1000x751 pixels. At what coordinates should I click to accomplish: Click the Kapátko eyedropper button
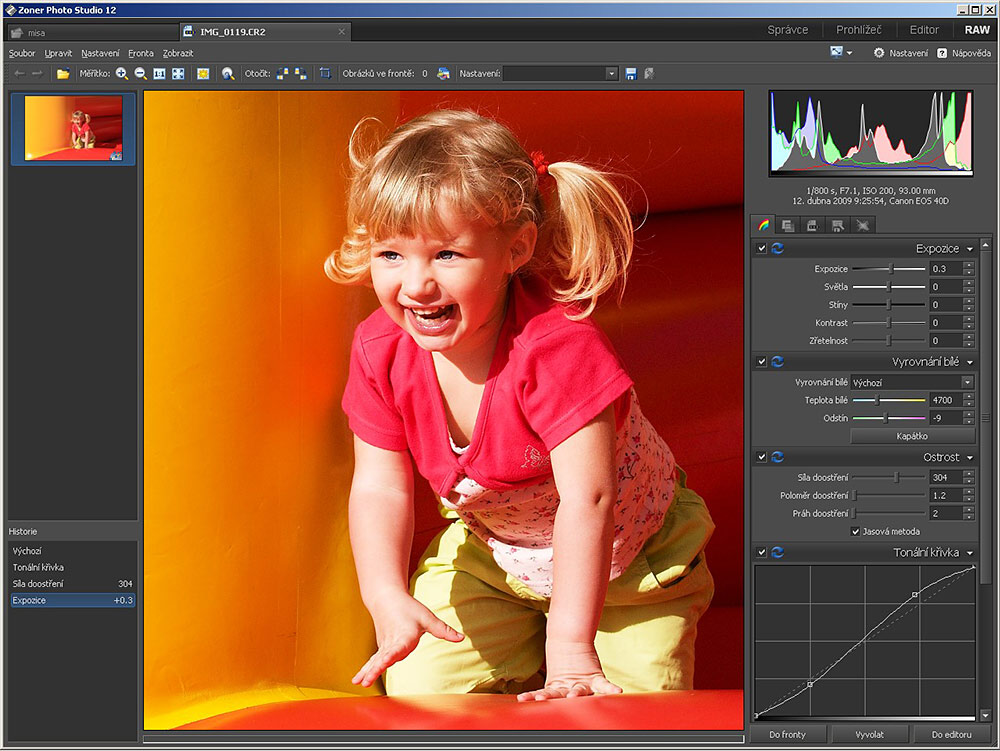coord(912,436)
